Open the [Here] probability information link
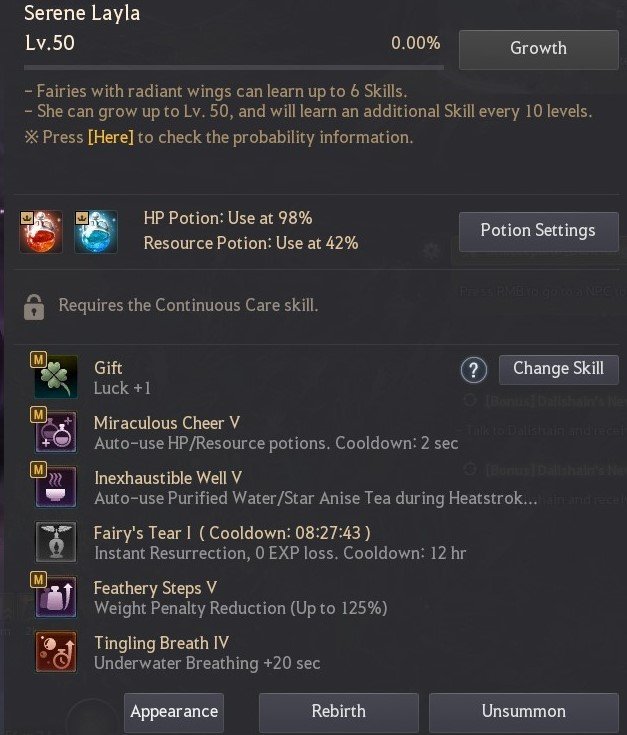The height and width of the screenshot is (735, 627). 111,137
